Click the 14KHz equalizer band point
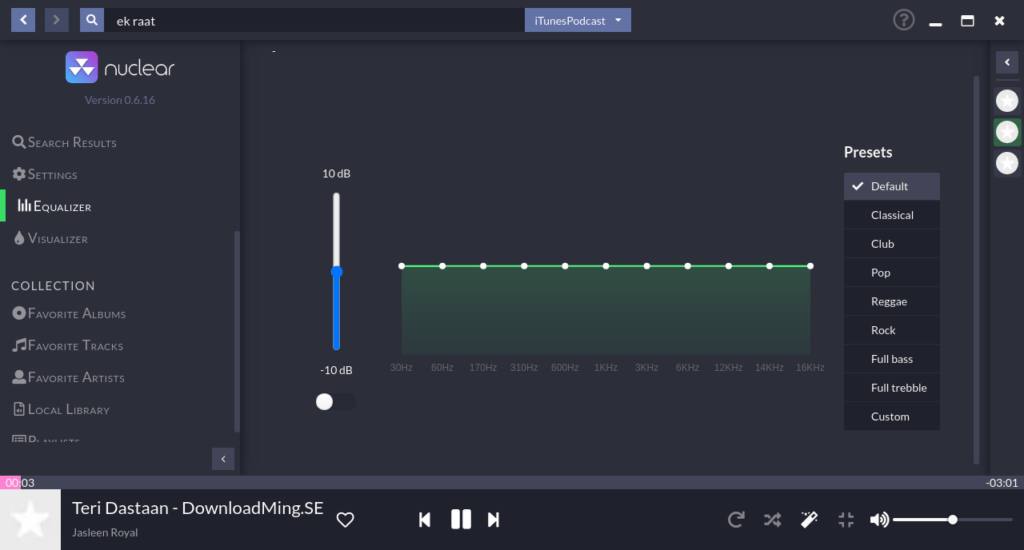 [x=769, y=266]
